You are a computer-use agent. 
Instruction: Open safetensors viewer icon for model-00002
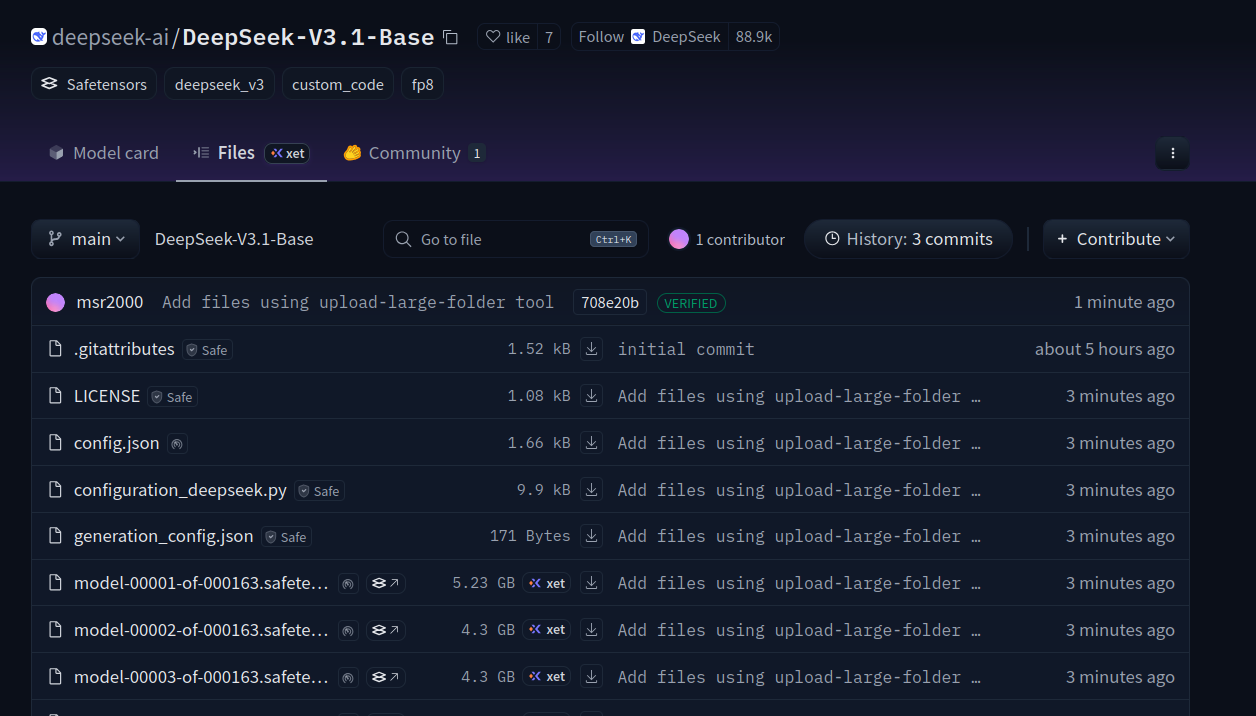(386, 630)
